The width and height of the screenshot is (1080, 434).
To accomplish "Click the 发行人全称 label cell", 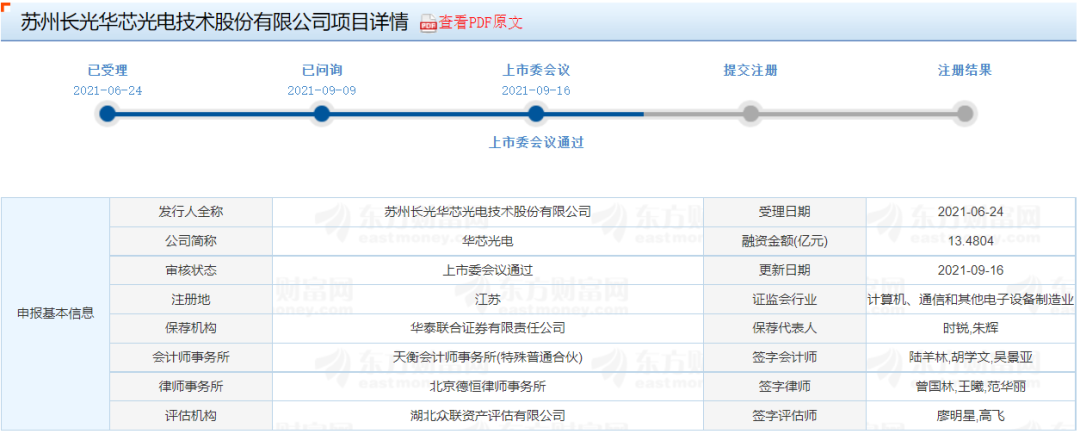I will tap(191, 212).
